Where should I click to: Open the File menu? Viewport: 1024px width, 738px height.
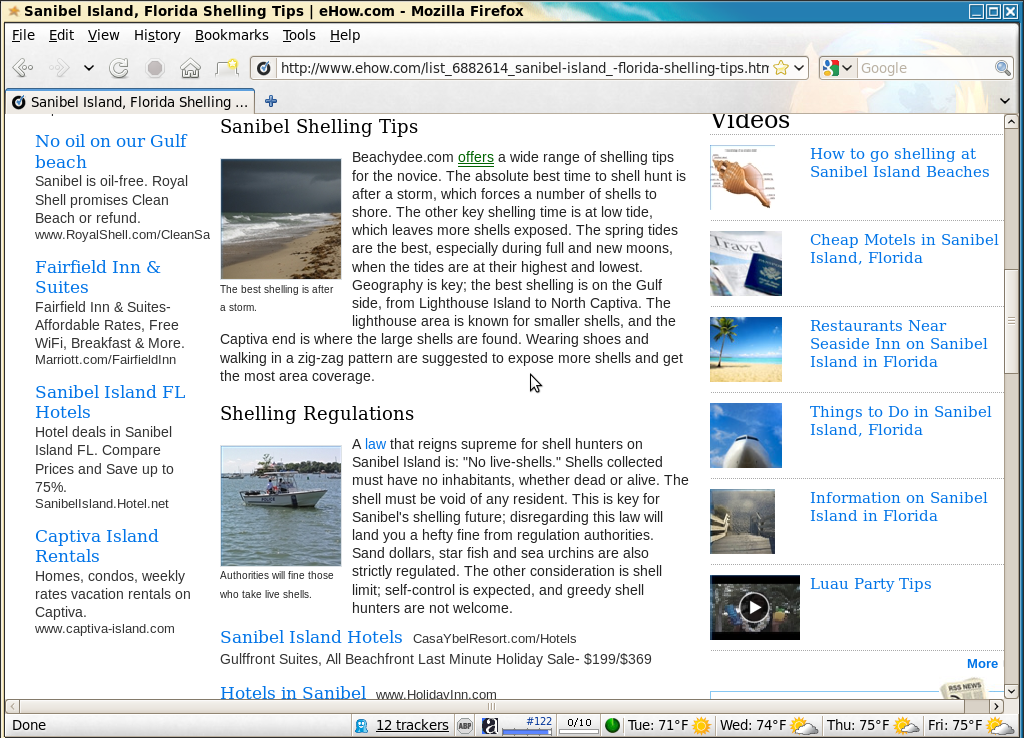23,35
